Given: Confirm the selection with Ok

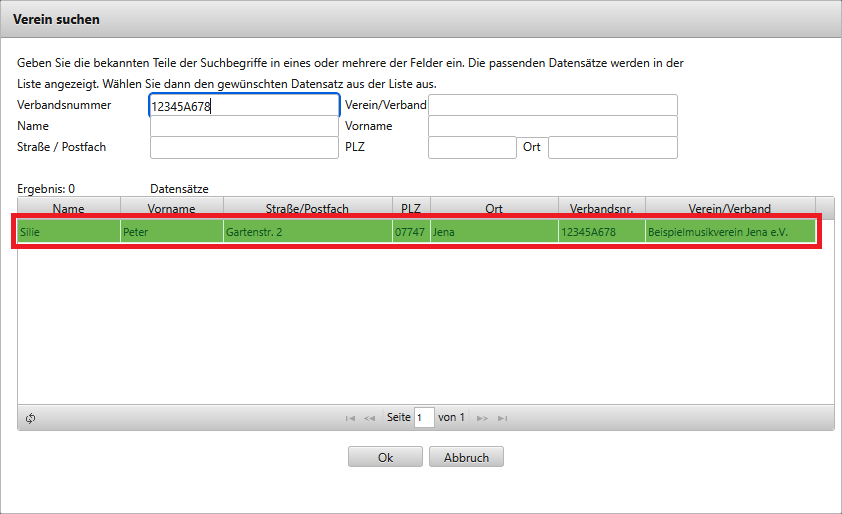Looking at the screenshot, I should (385, 457).
